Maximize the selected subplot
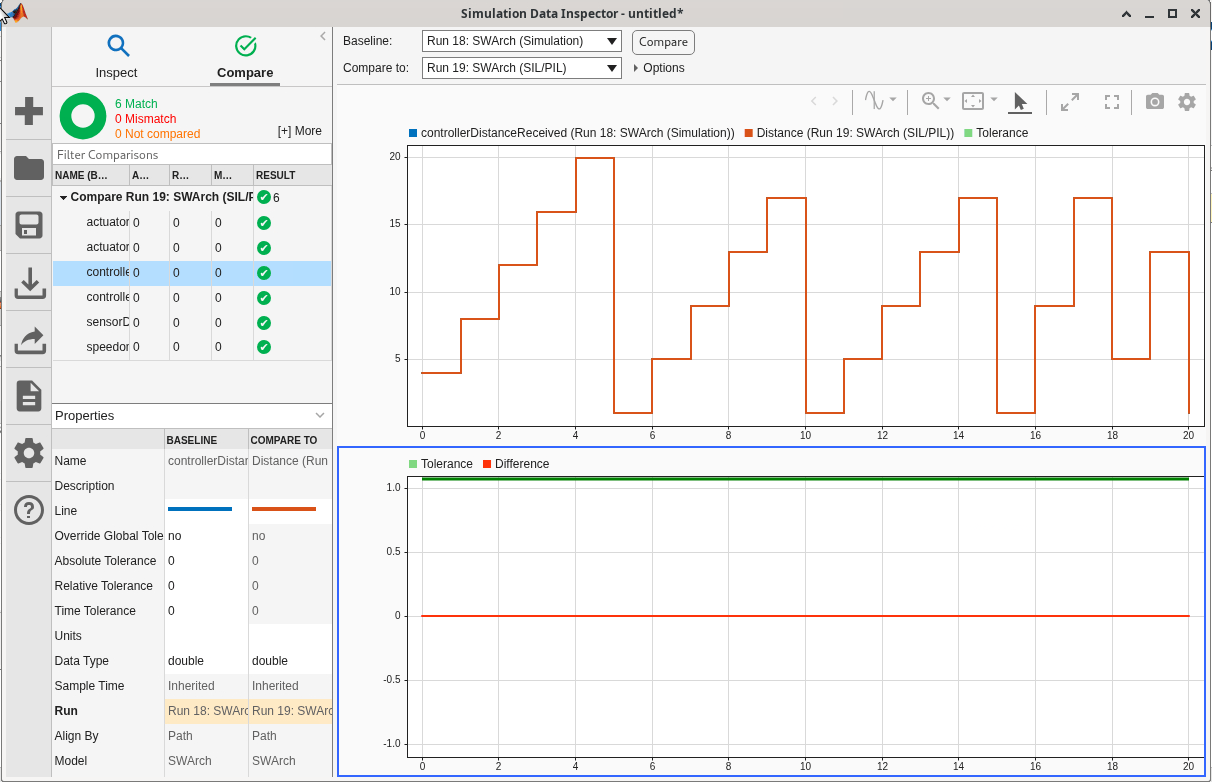Screen dimensions: 1212x782 pos(1070,101)
